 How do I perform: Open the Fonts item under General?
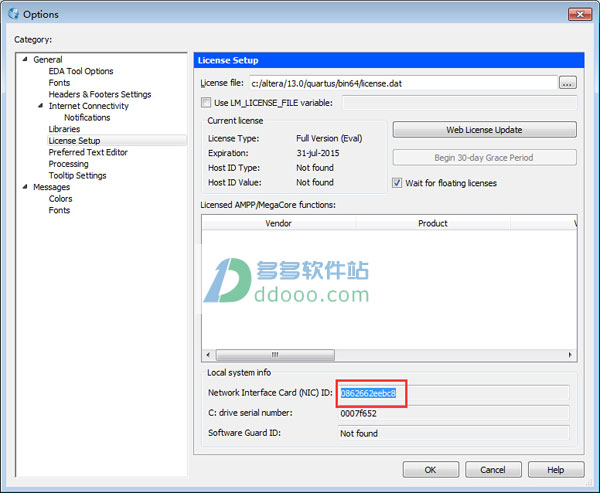pyautogui.click(x=59, y=83)
